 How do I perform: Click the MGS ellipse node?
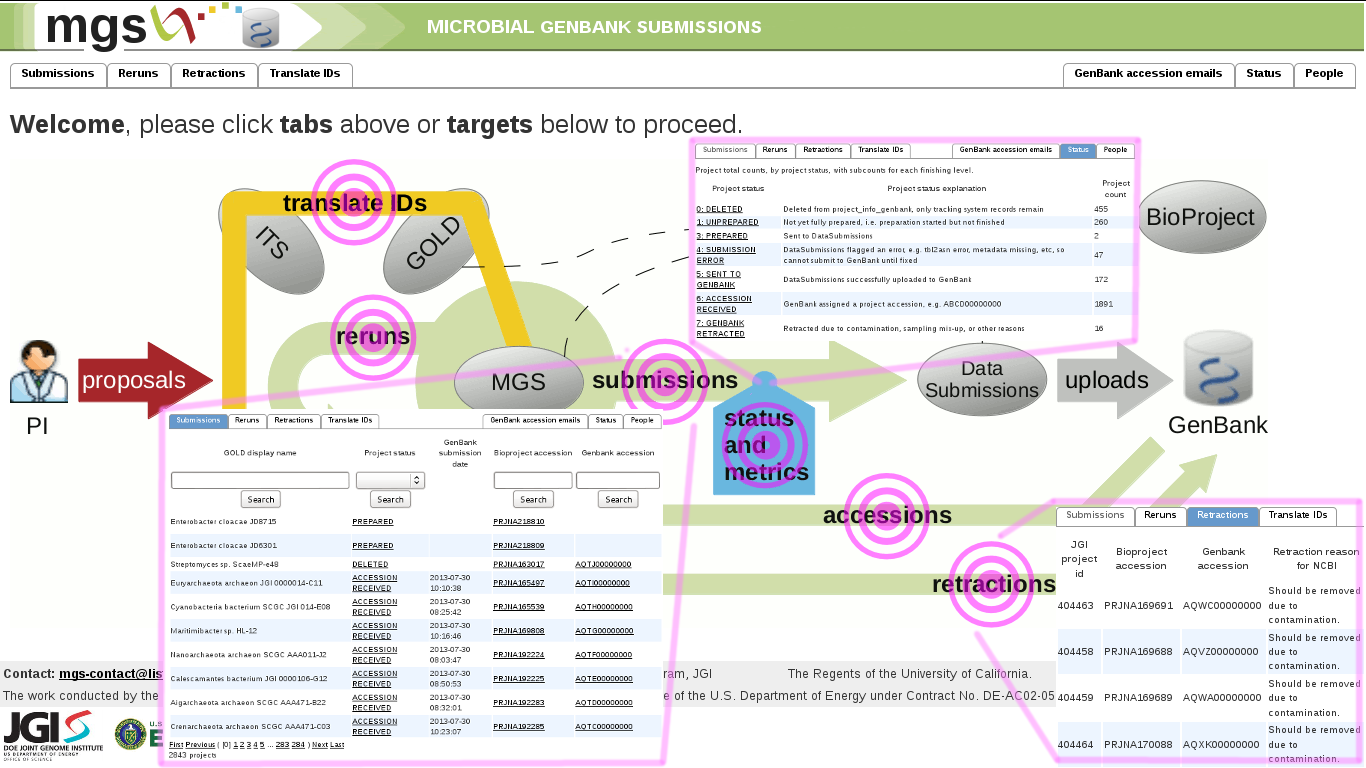pos(518,382)
